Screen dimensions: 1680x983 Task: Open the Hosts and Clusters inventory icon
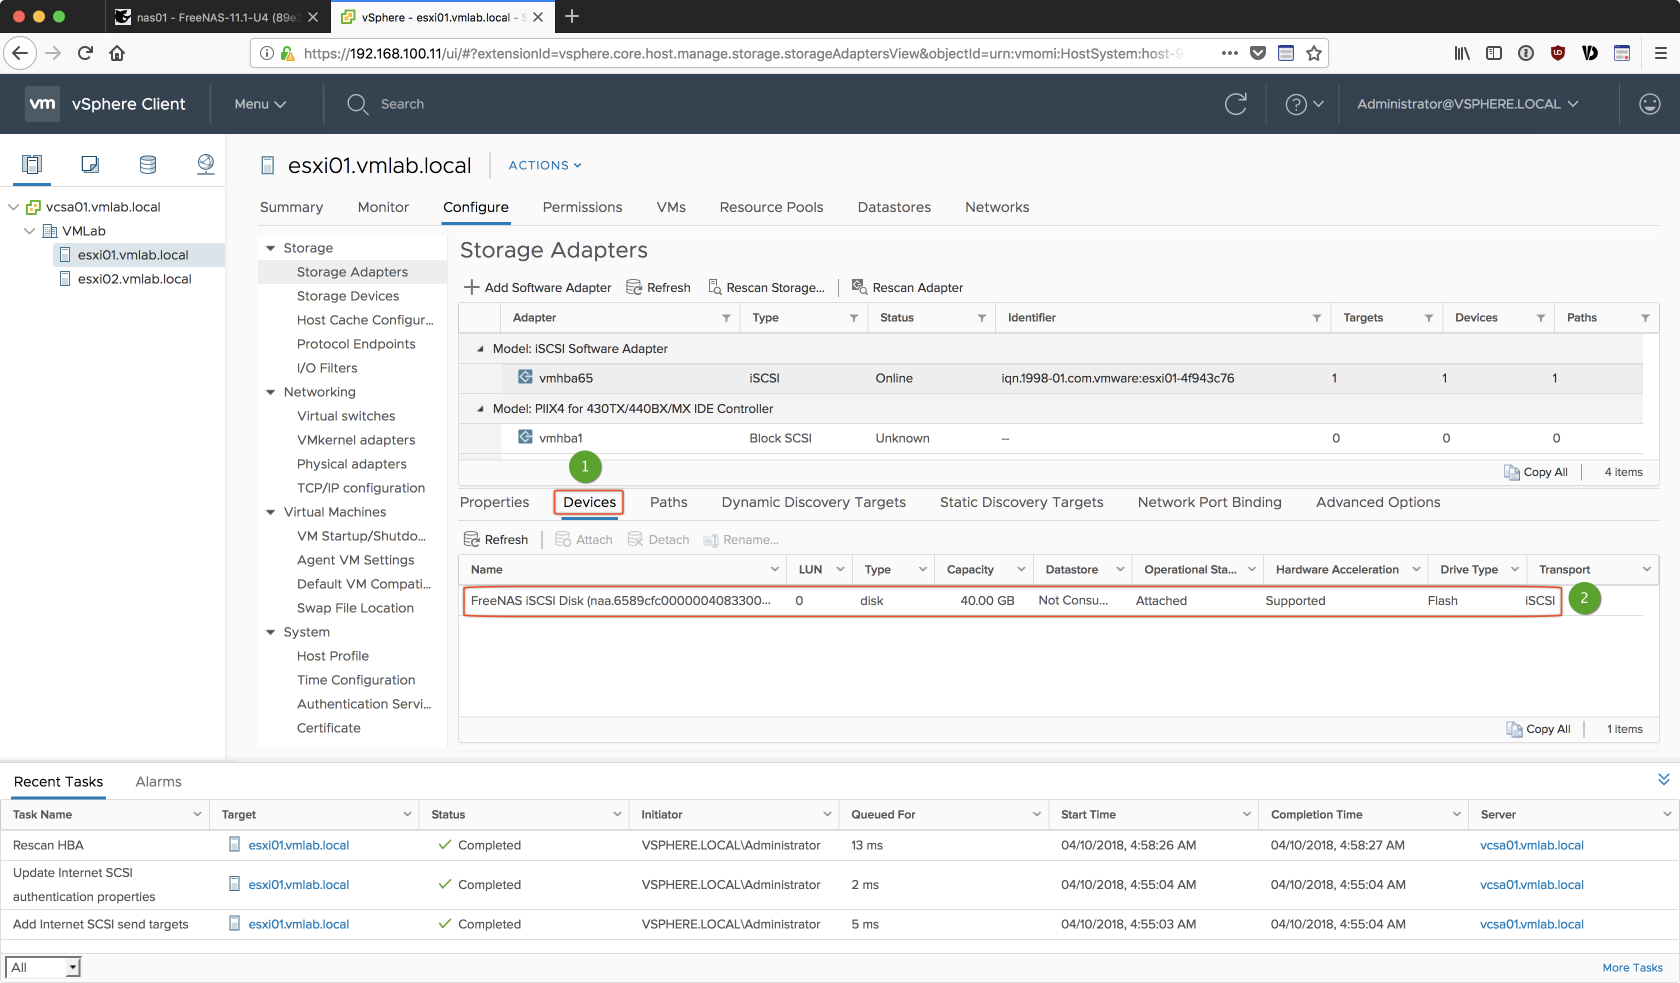[x=32, y=164]
